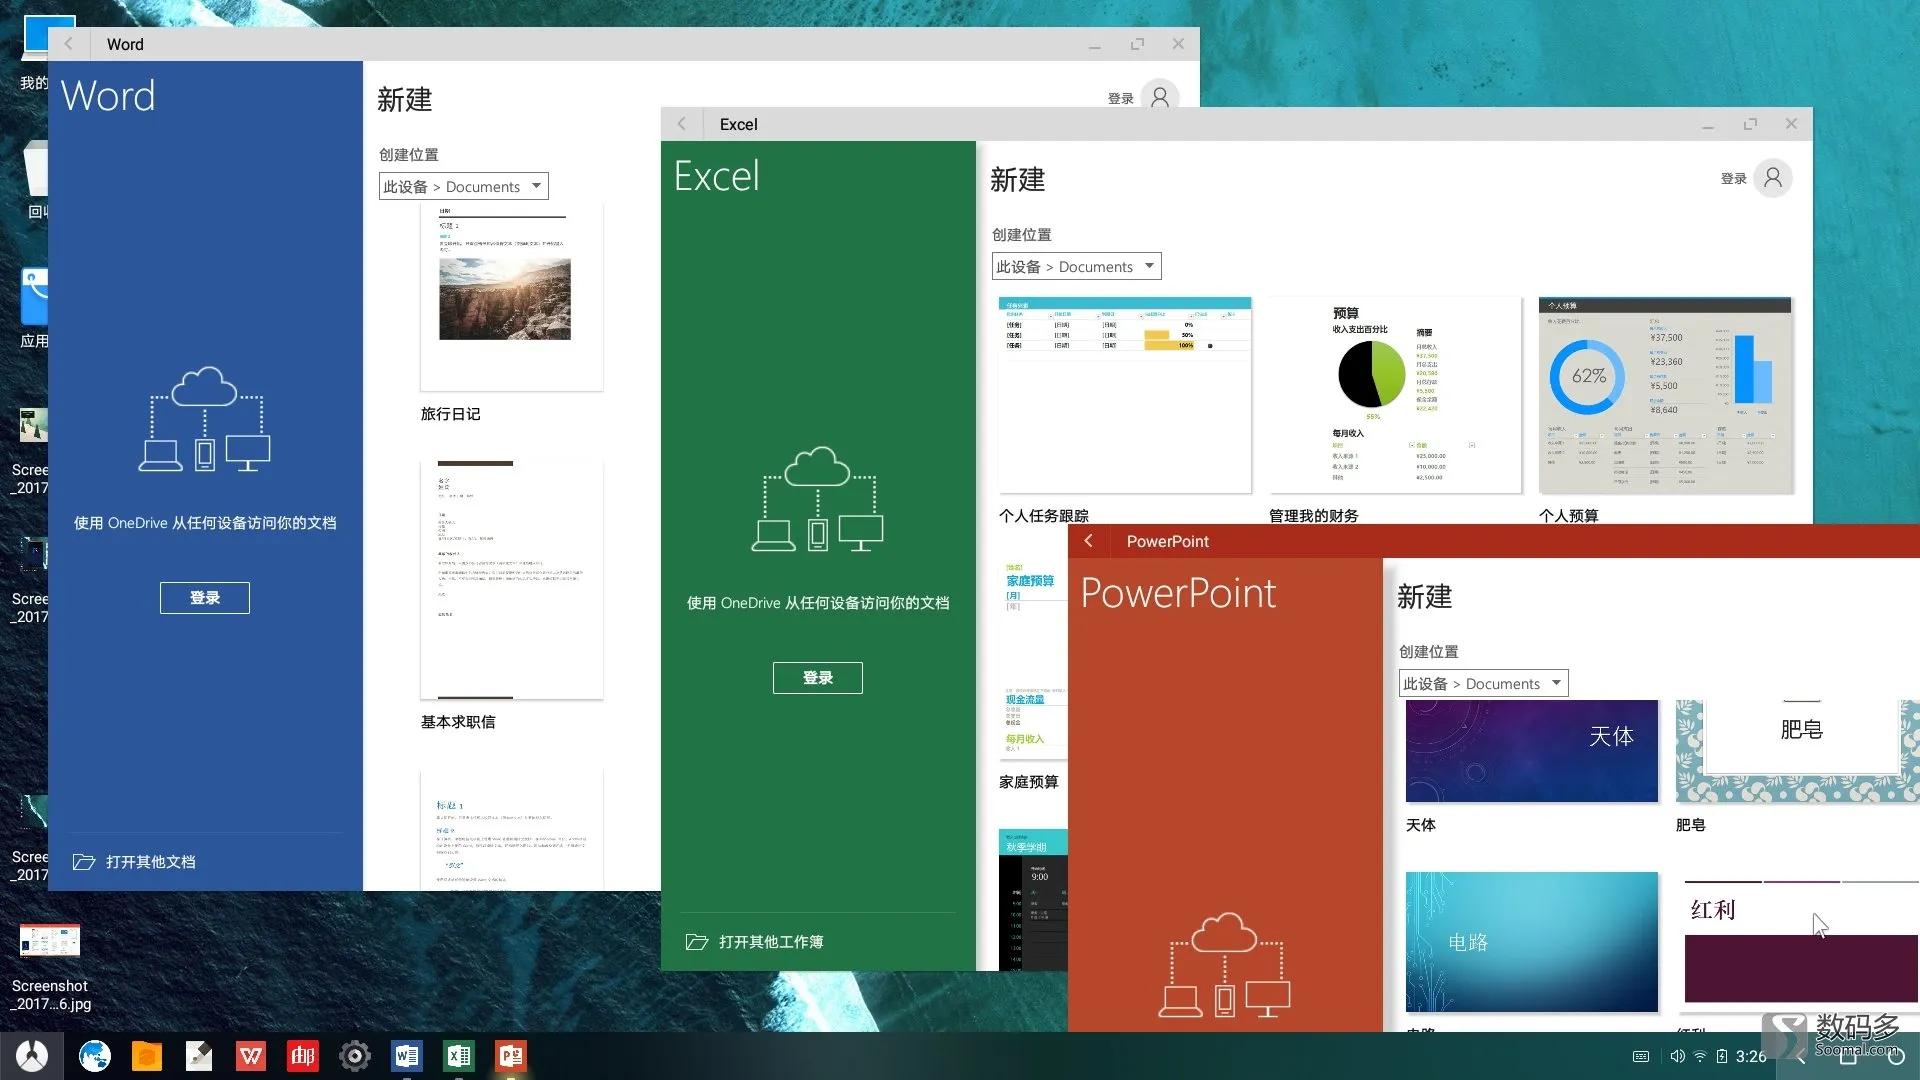Click the back arrow in PowerPoint title bar
Screen dimensions: 1920x1080
[1088, 541]
